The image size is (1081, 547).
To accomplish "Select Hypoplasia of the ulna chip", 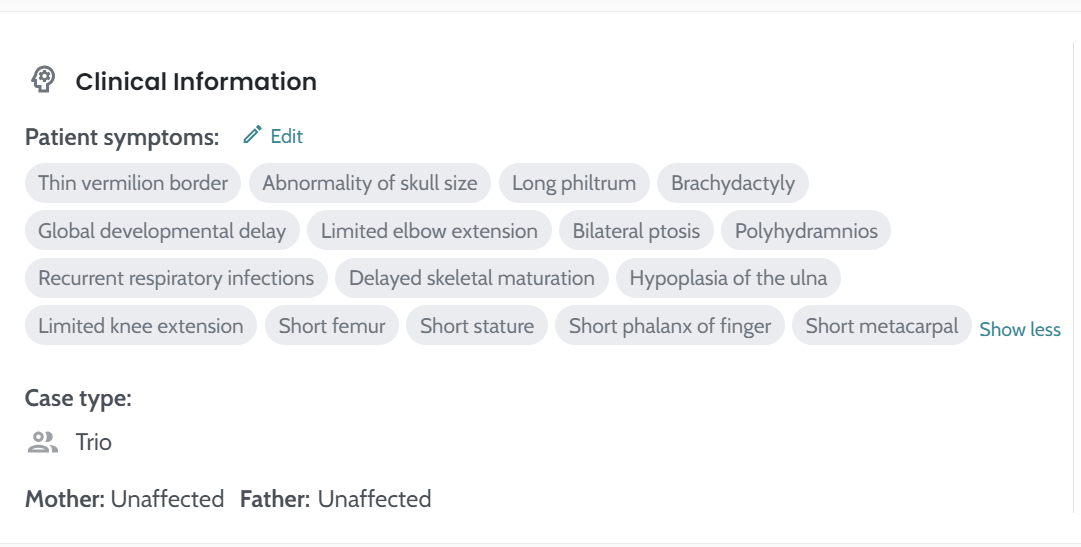I will [728, 278].
